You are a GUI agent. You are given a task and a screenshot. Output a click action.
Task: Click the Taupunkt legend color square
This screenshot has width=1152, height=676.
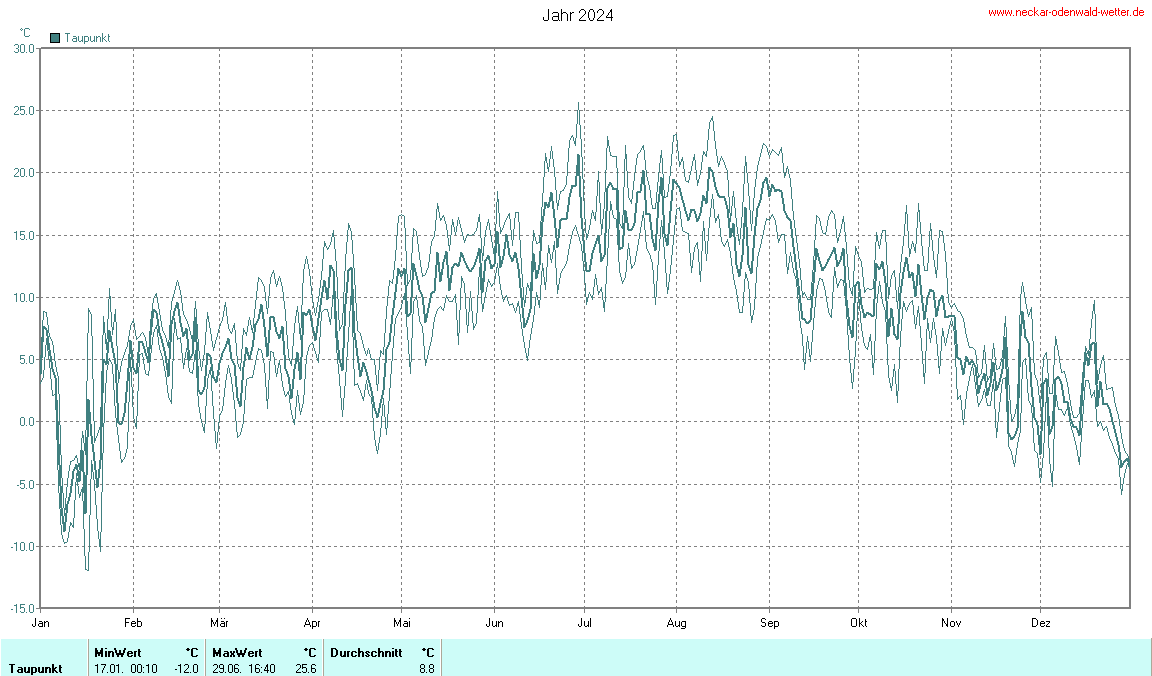[x=55, y=38]
